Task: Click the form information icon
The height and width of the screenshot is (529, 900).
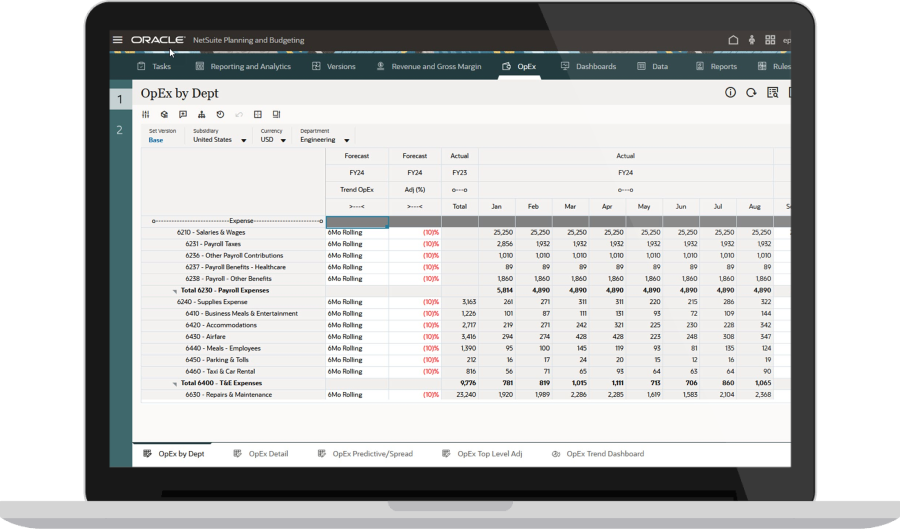Action: click(x=730, y=92)
